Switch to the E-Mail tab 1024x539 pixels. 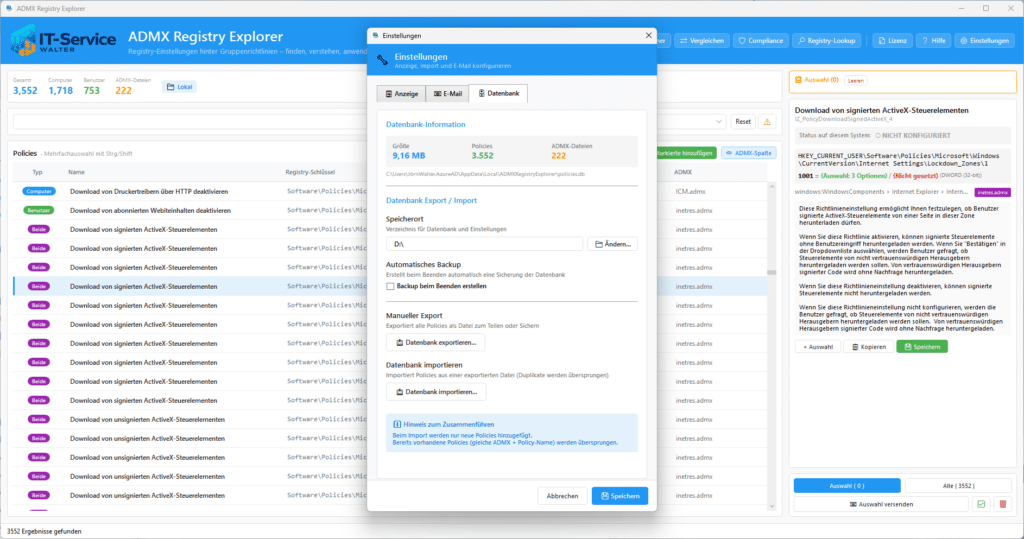[447, 93]
